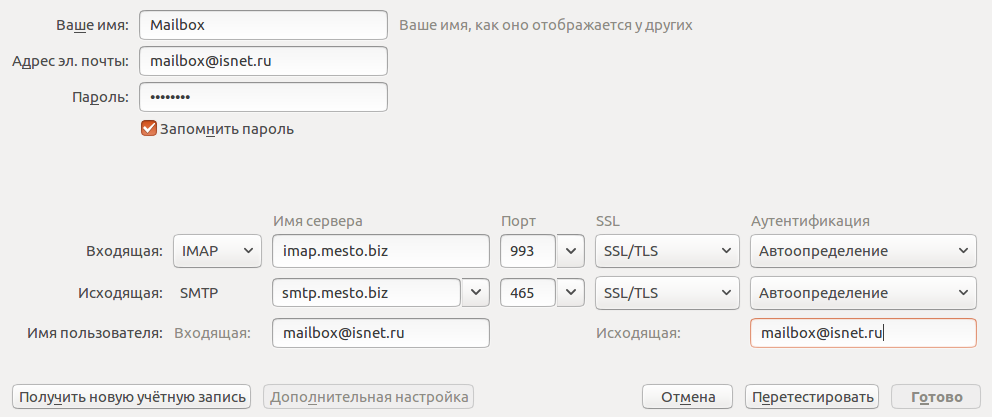992x417 pixels.
Task: Expand the incoming port 993 dropdown arrow
Action: click(571, 251)
